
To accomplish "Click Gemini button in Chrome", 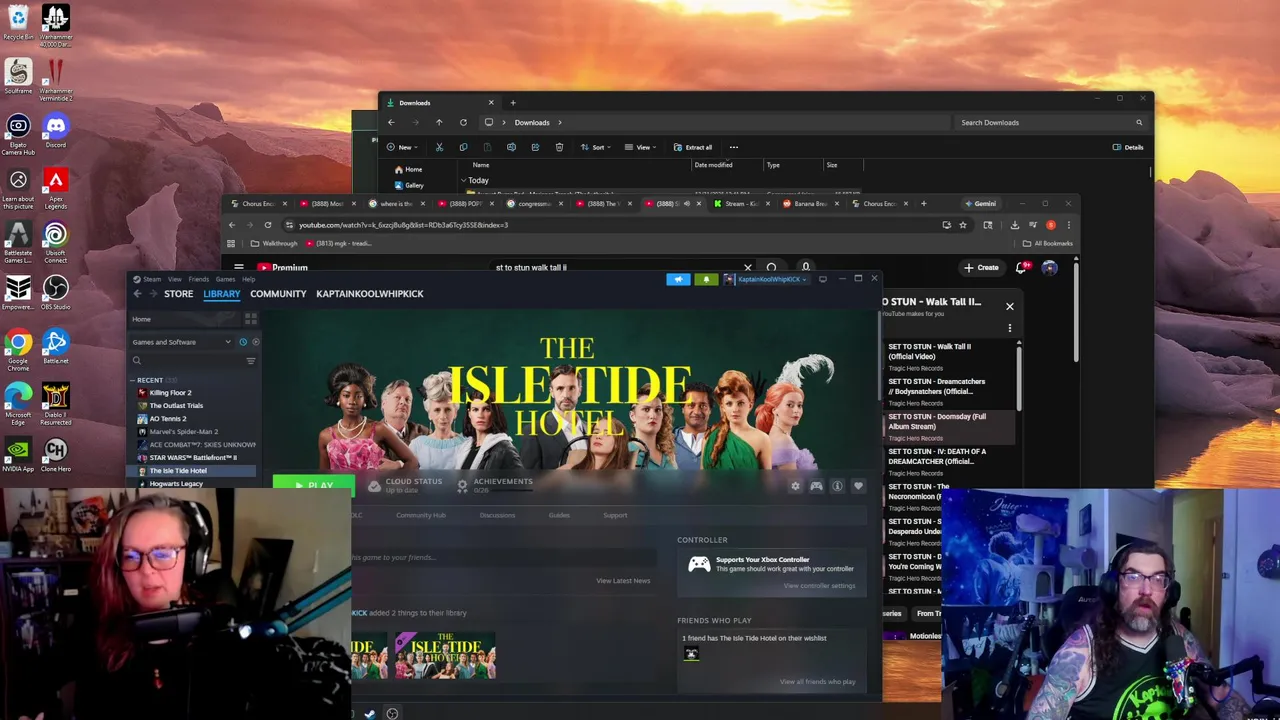I will tap(980, 204).
